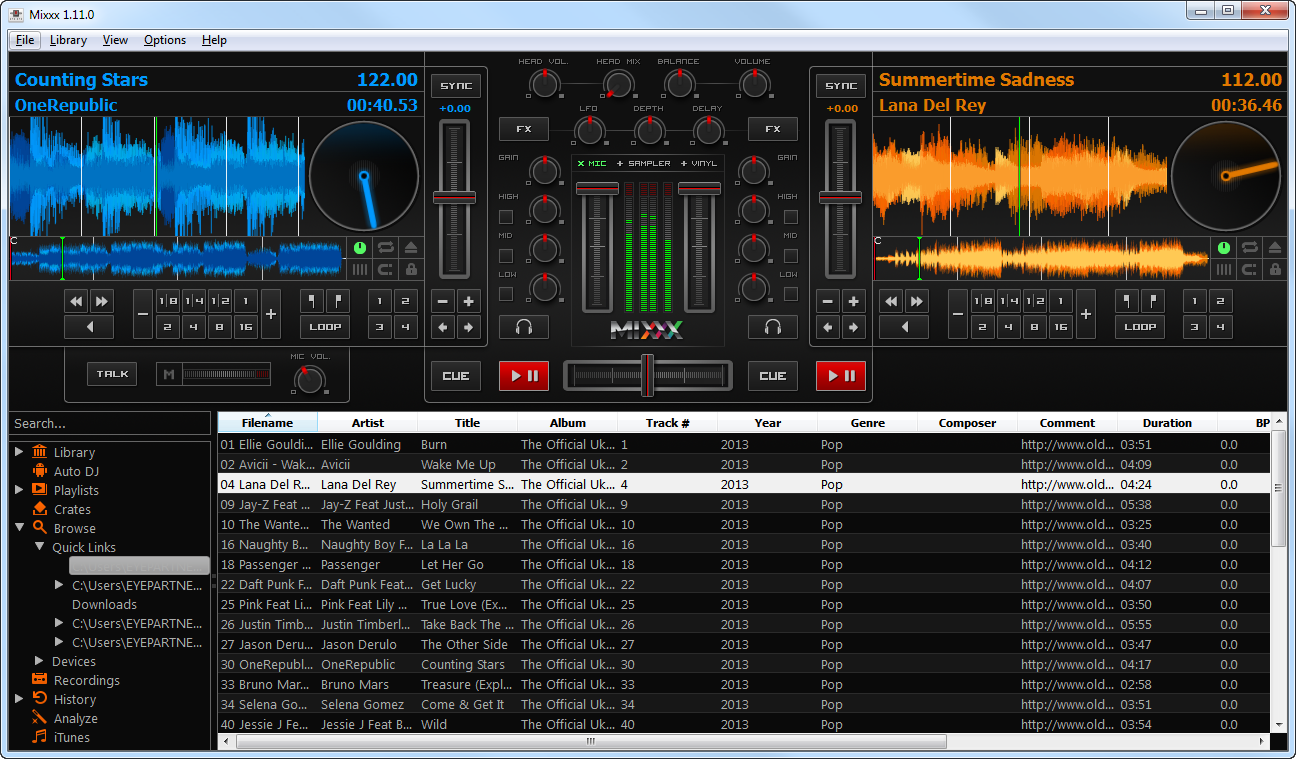Eject the track from Summertime Sadness deck
This screenshot has width=1296, height=759.
coord(1274,247)
